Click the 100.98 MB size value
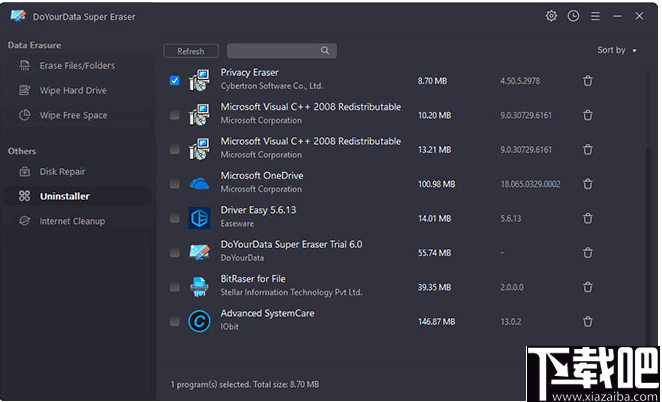This screenshot has width=662, height=402. (x=437, y=184)
